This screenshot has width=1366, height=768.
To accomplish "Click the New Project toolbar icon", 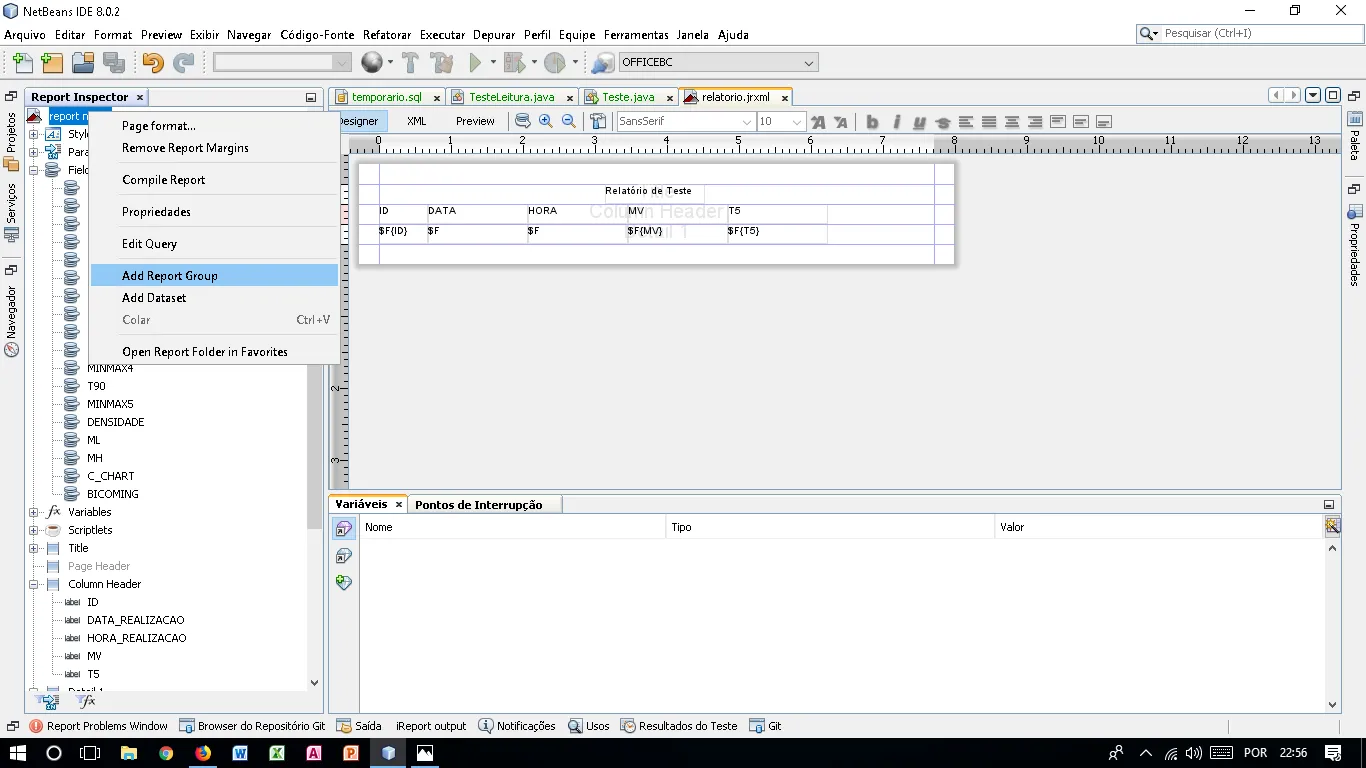I will (x=52, y=63).
